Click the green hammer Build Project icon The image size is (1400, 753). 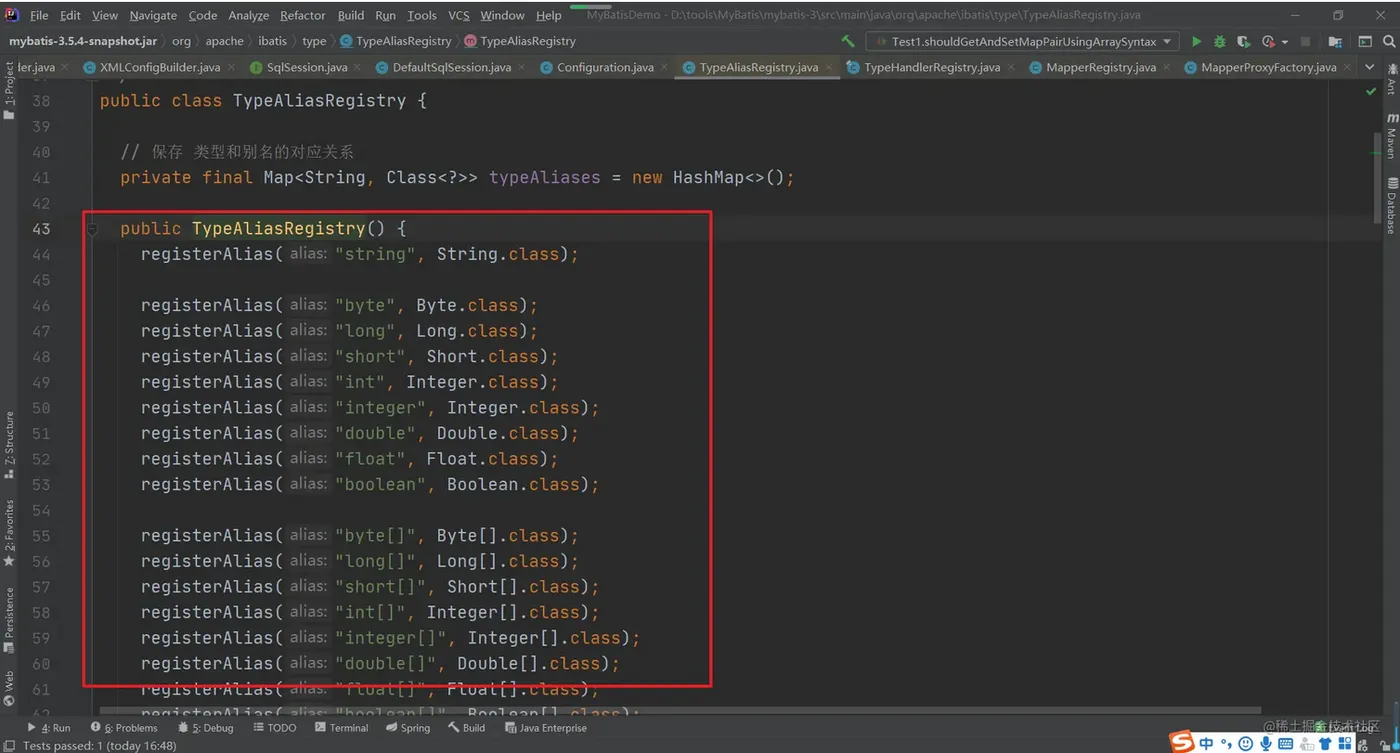848,41
